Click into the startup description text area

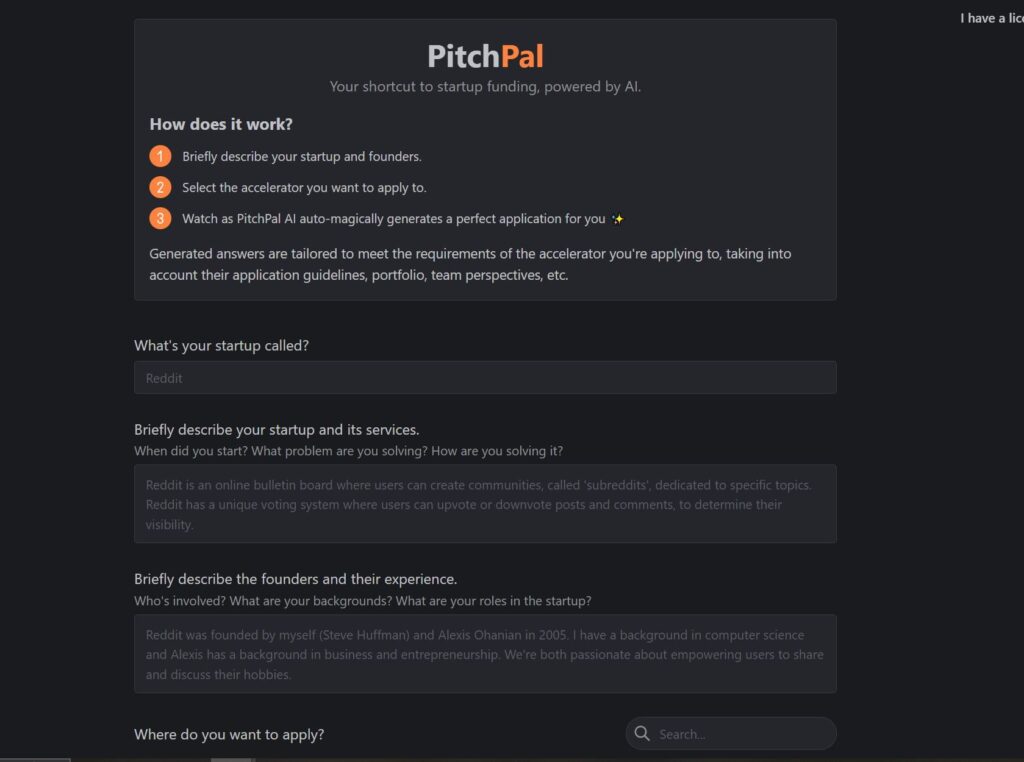485,504
